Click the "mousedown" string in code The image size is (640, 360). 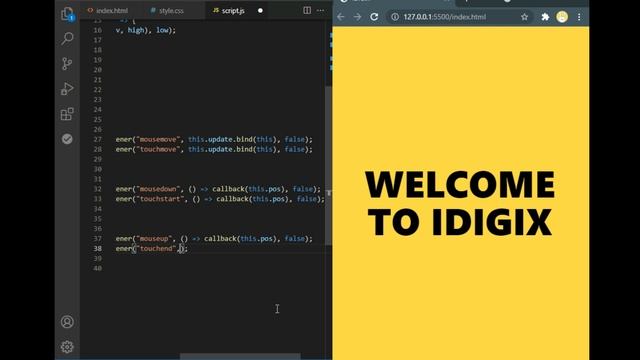pos(158,189)
